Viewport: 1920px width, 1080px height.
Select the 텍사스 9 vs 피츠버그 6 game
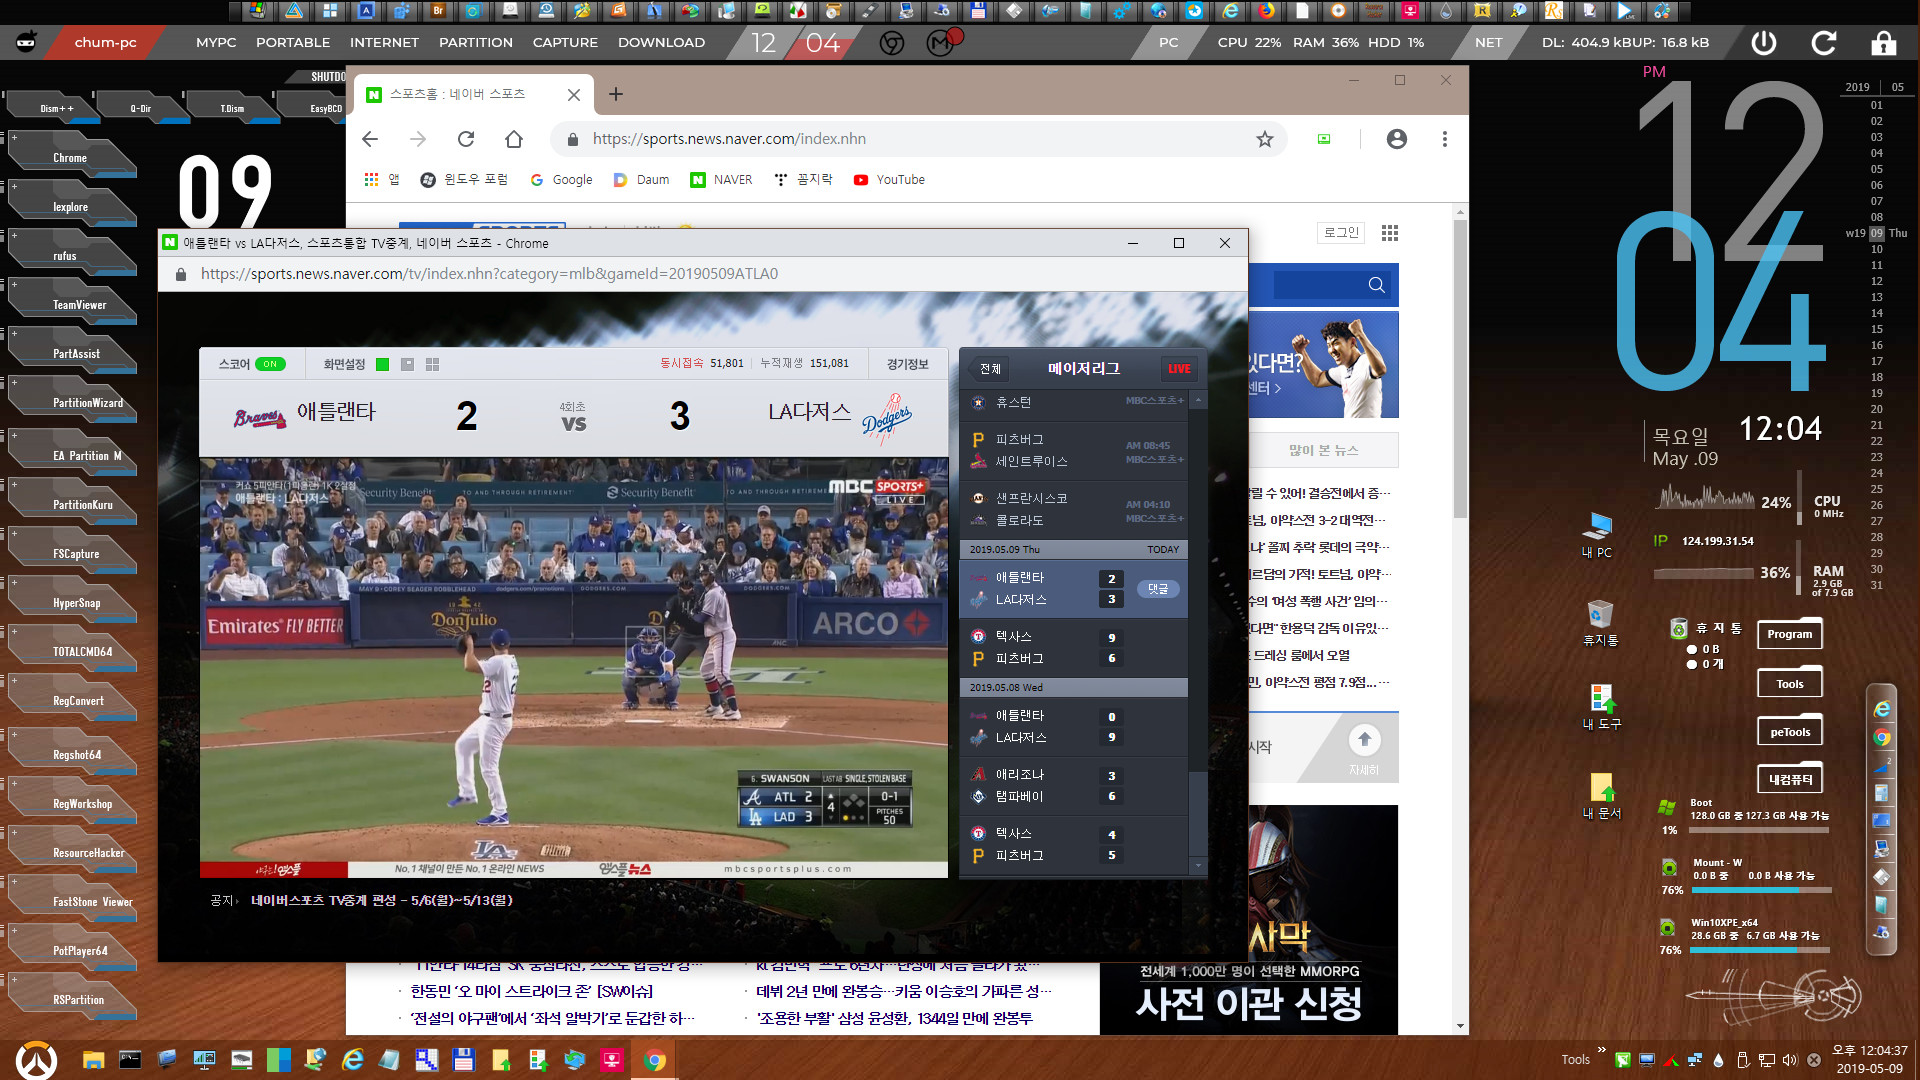[x=1073, y=647]
